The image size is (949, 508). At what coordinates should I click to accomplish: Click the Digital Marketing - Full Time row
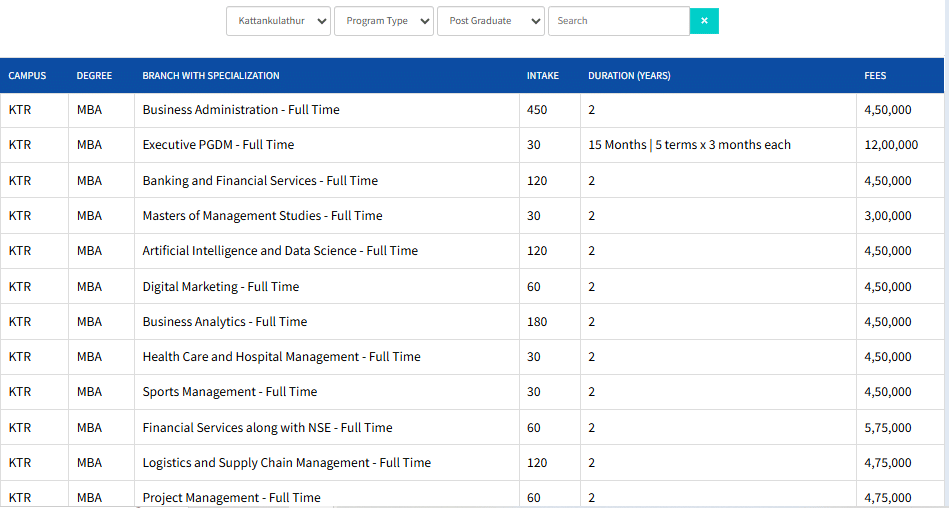click(221, 287)
